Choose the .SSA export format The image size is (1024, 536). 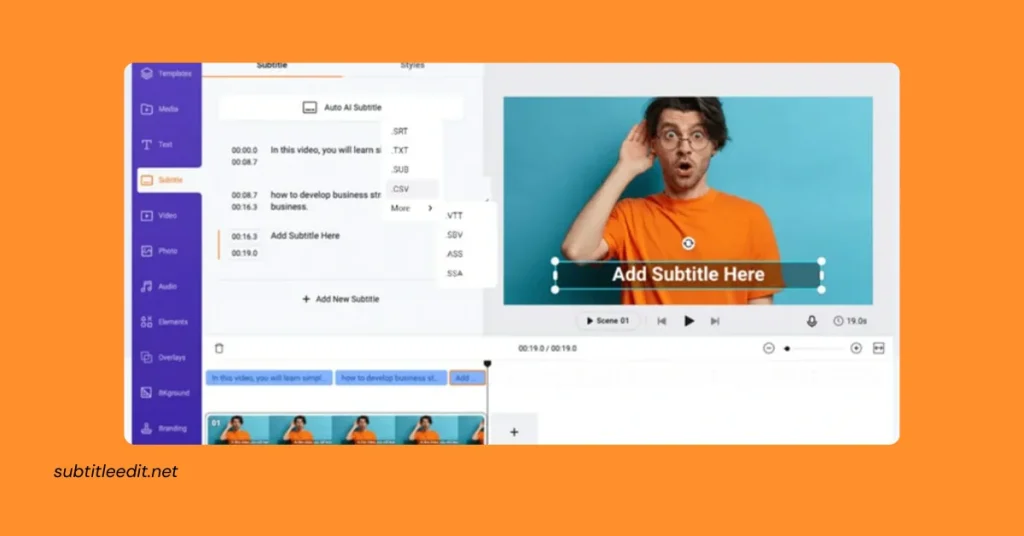point(455,274)
